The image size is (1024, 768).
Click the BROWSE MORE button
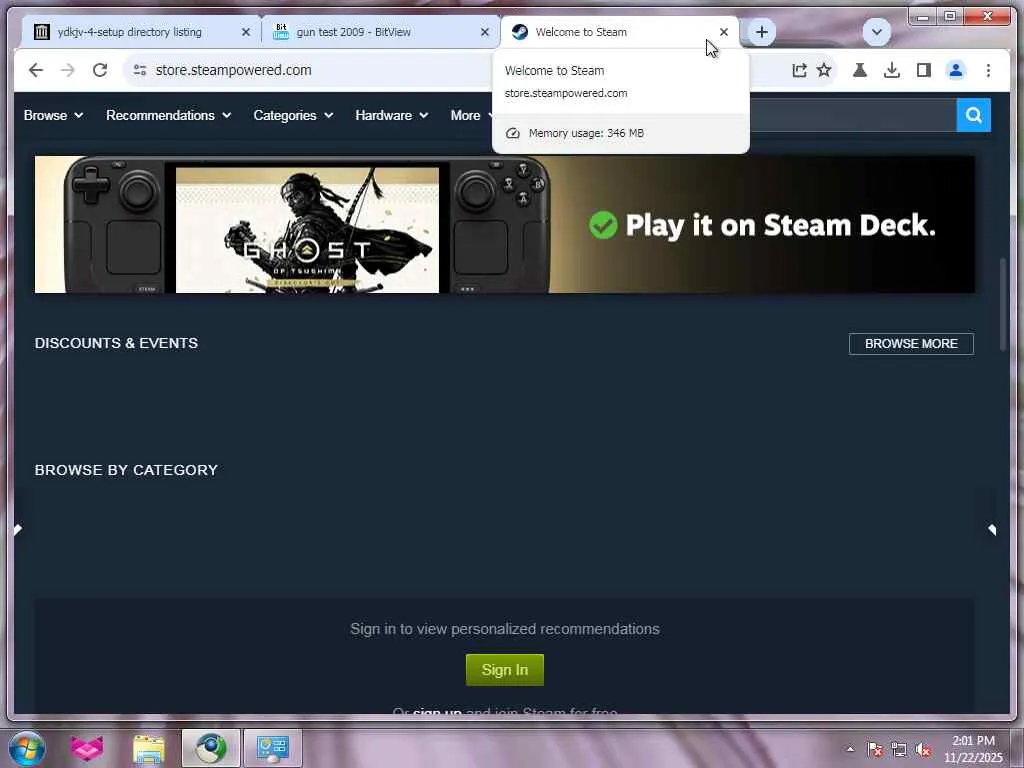[x=911, y=344]
